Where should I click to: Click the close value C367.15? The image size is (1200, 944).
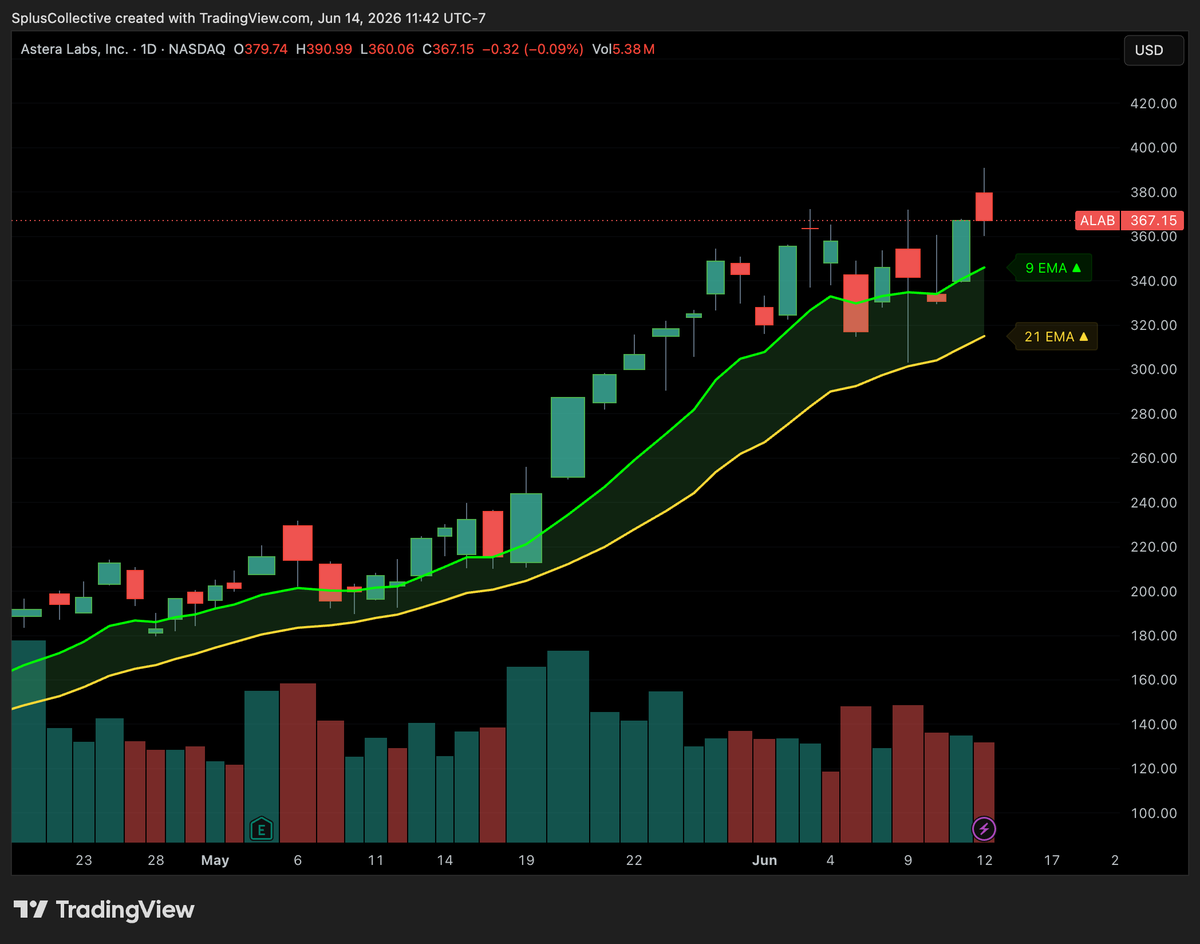click(x=450, y=49)
